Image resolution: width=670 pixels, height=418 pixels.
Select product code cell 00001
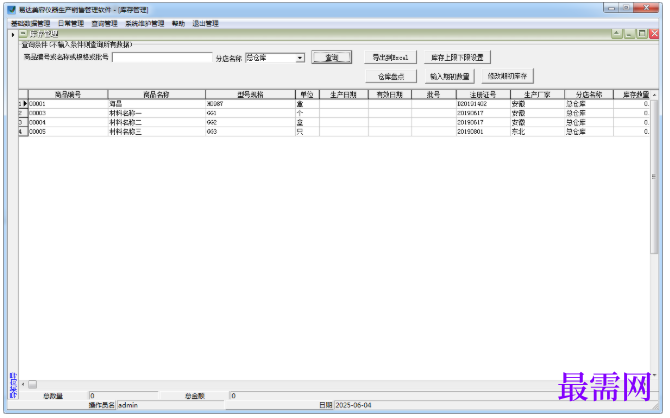[x=68, y=104]
